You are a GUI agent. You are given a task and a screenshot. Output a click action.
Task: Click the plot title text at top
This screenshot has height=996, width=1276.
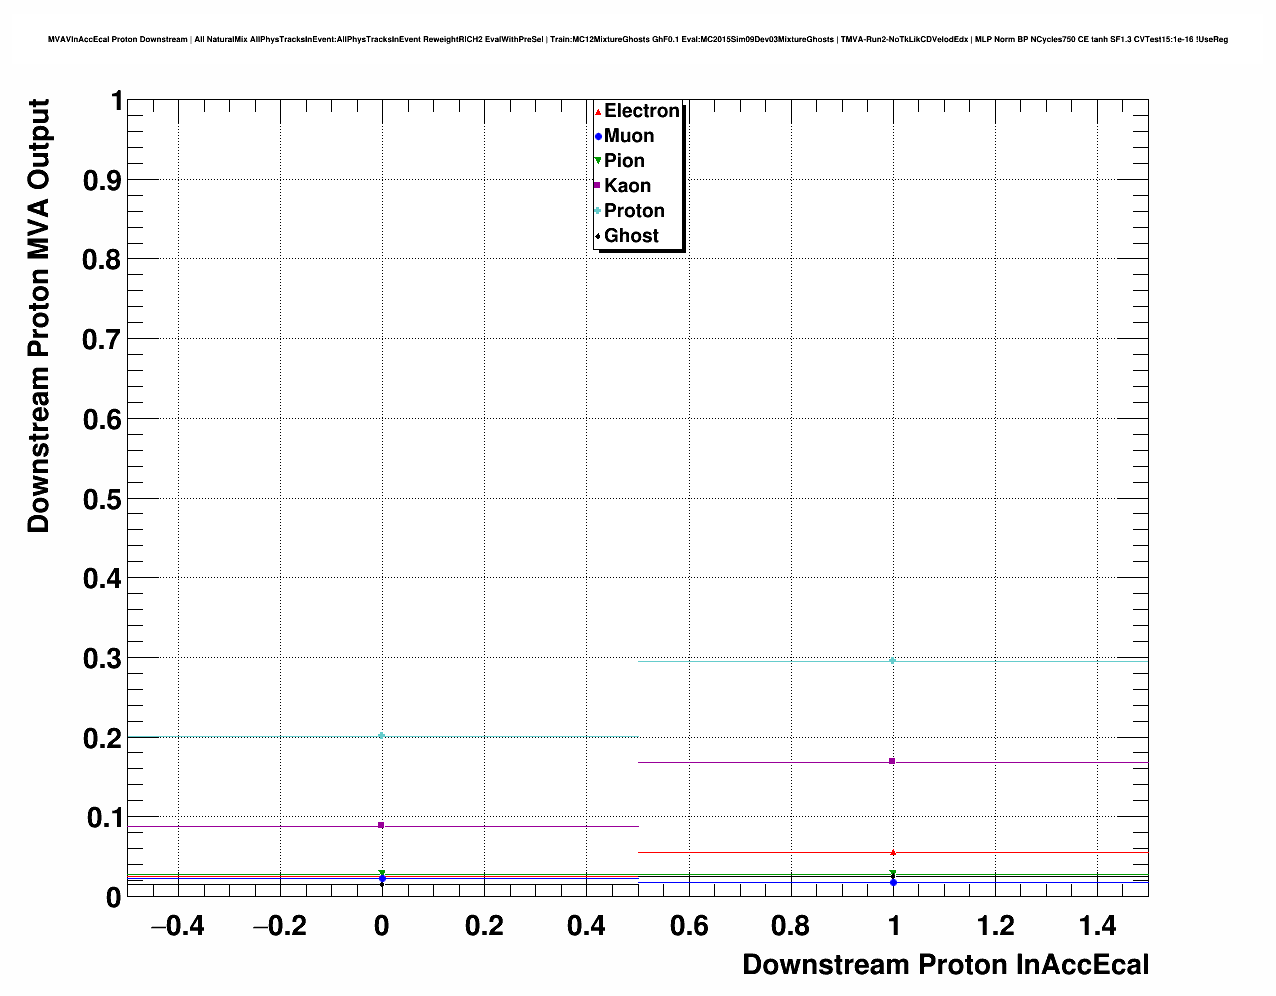click(638, 39)
